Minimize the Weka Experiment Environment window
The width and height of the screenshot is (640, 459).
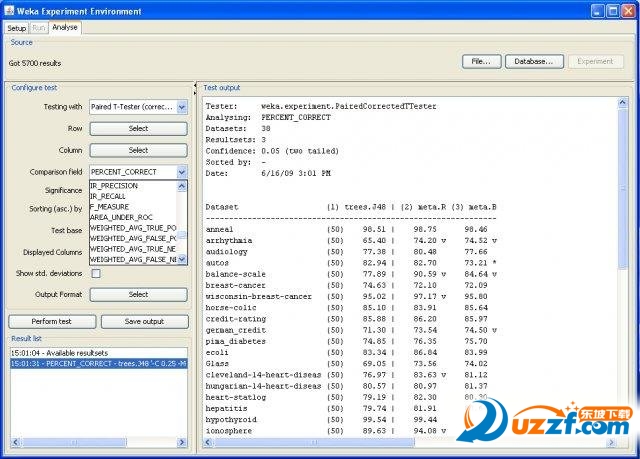[598, 11]
